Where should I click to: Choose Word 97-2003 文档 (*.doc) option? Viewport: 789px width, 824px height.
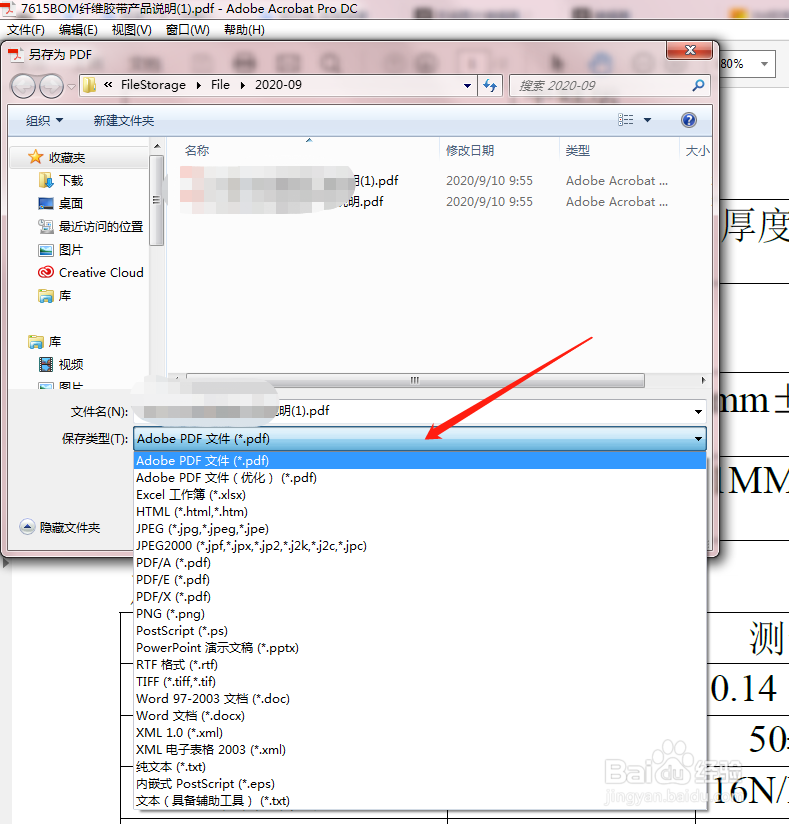[x=419, y=699]
